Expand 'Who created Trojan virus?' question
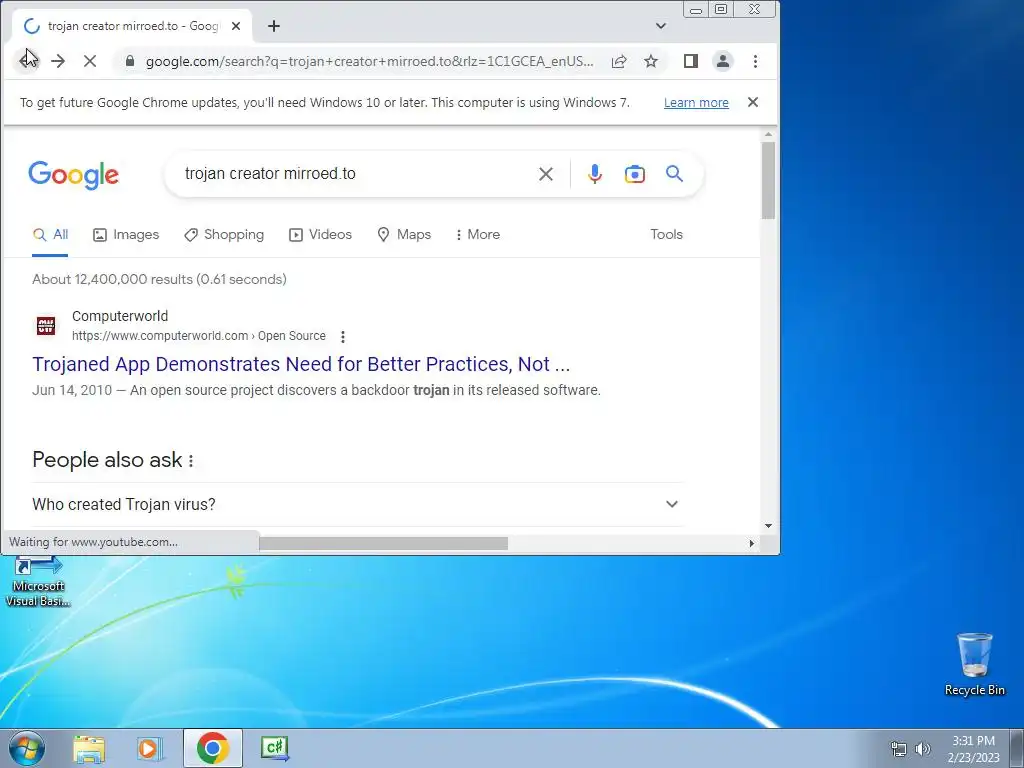The height and width of the screenshot is (768, 1024). tap(357, 504)
